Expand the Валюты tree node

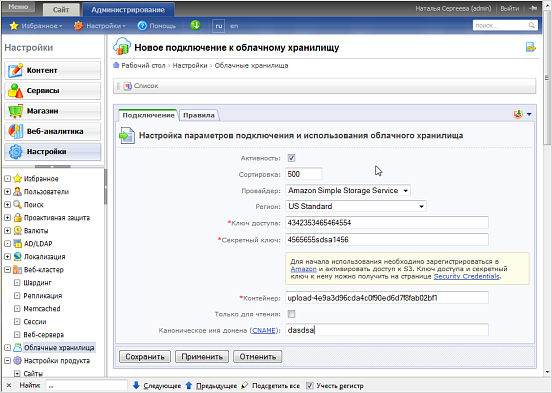[7, 231]
